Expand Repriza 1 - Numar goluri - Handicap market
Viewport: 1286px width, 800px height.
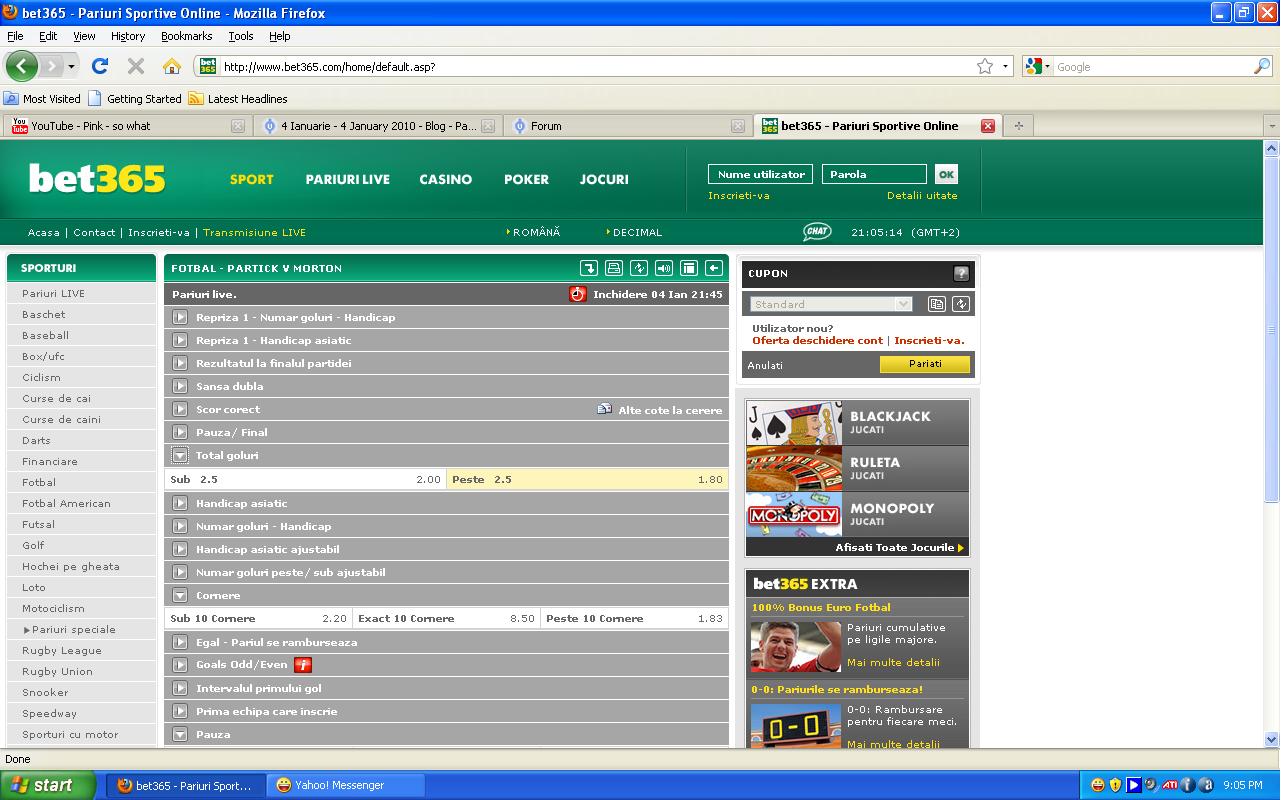(180, 317)
